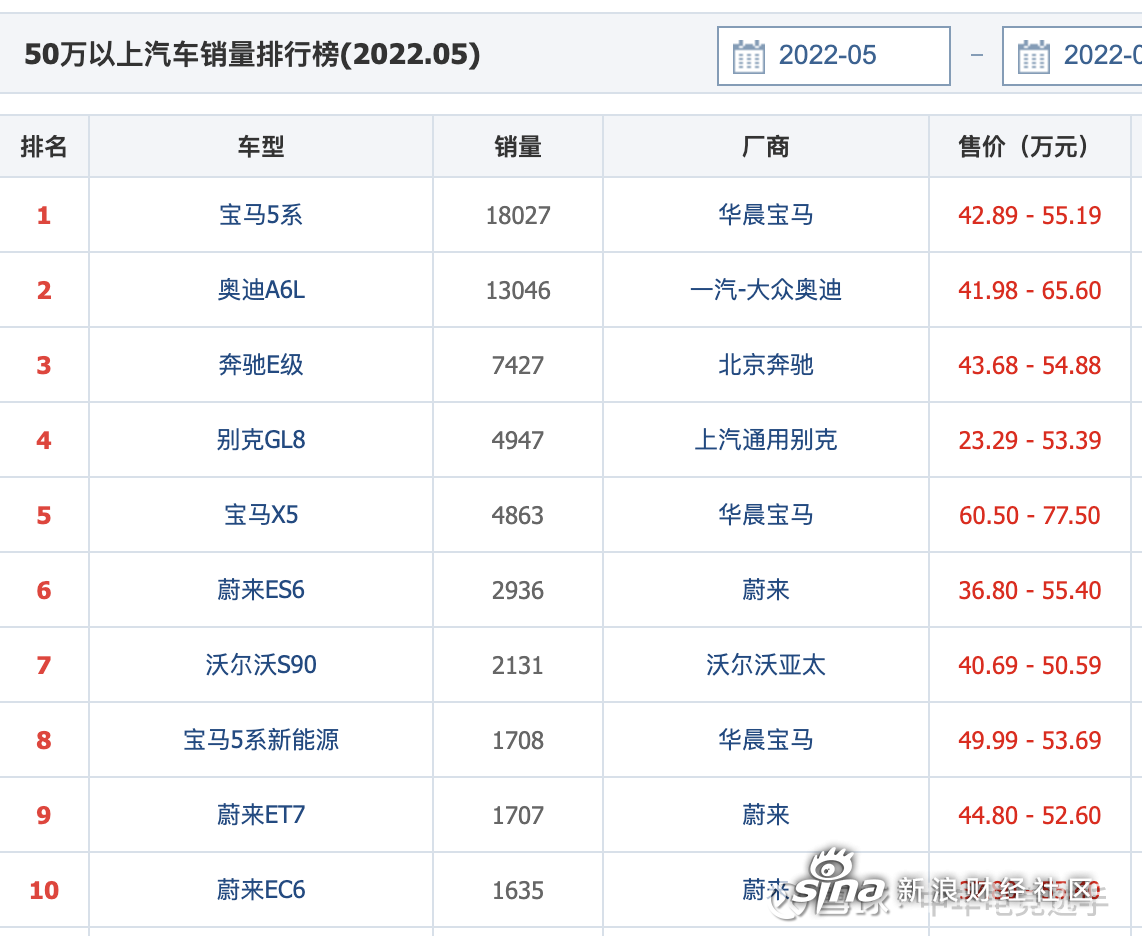1142x936 pixels.
Task: Click sales figure 2131
Action: 518,666
